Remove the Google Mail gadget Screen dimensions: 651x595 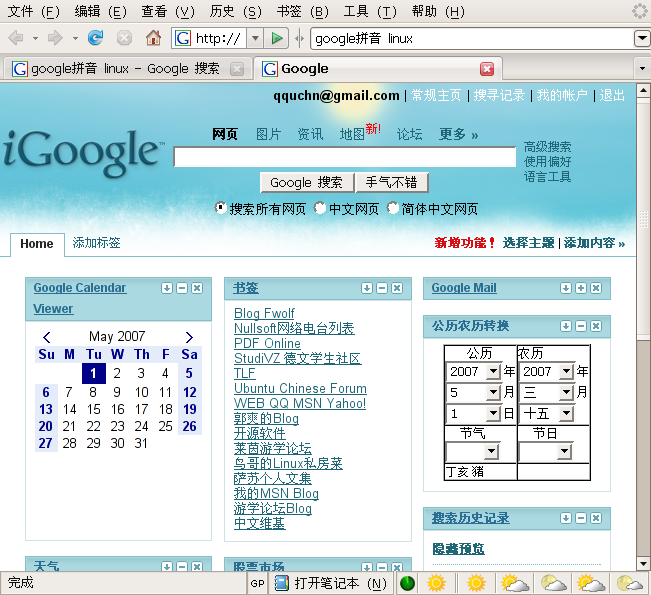596,288
